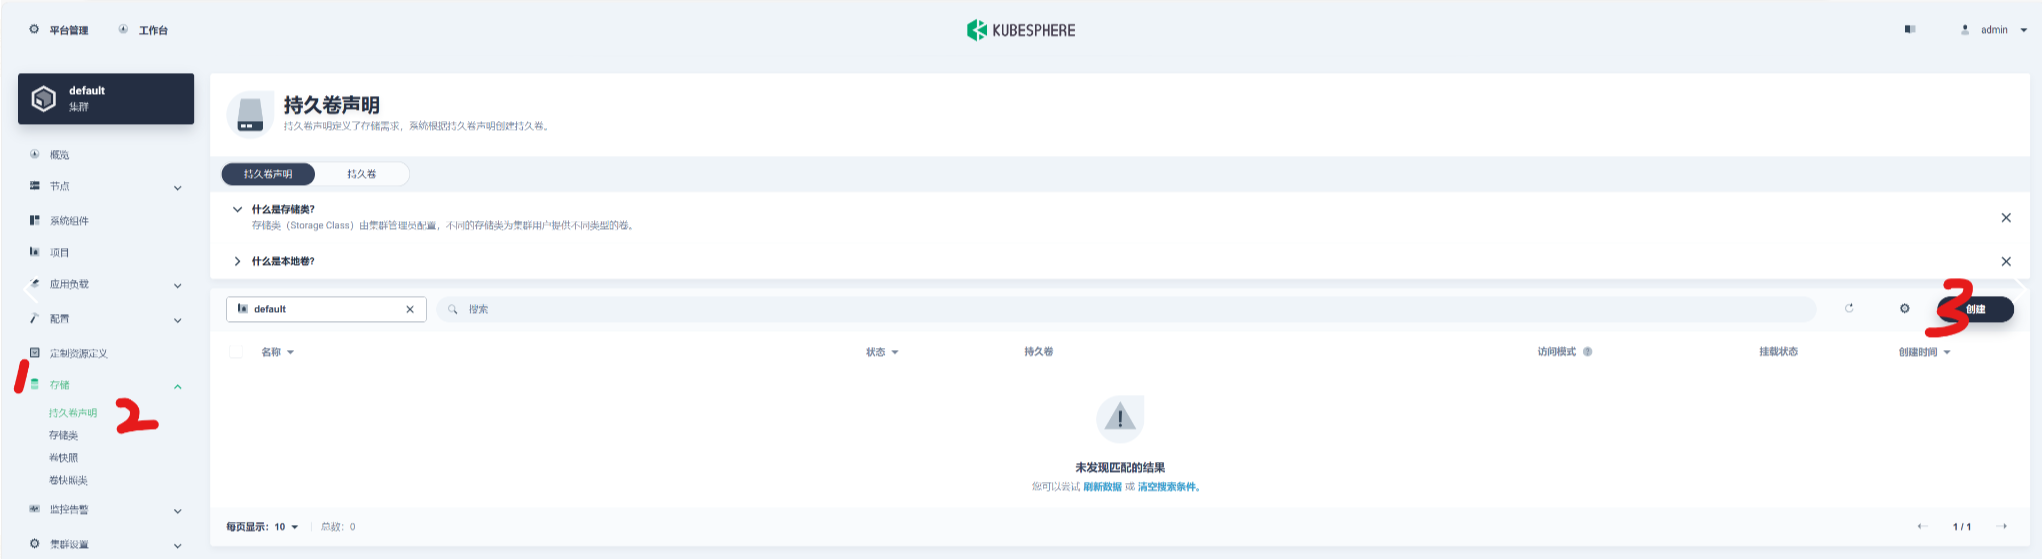Click the info icon next to 访问模式
Screen dimensions: 2042x559
pyautogui.click(x=1588, y=352)
